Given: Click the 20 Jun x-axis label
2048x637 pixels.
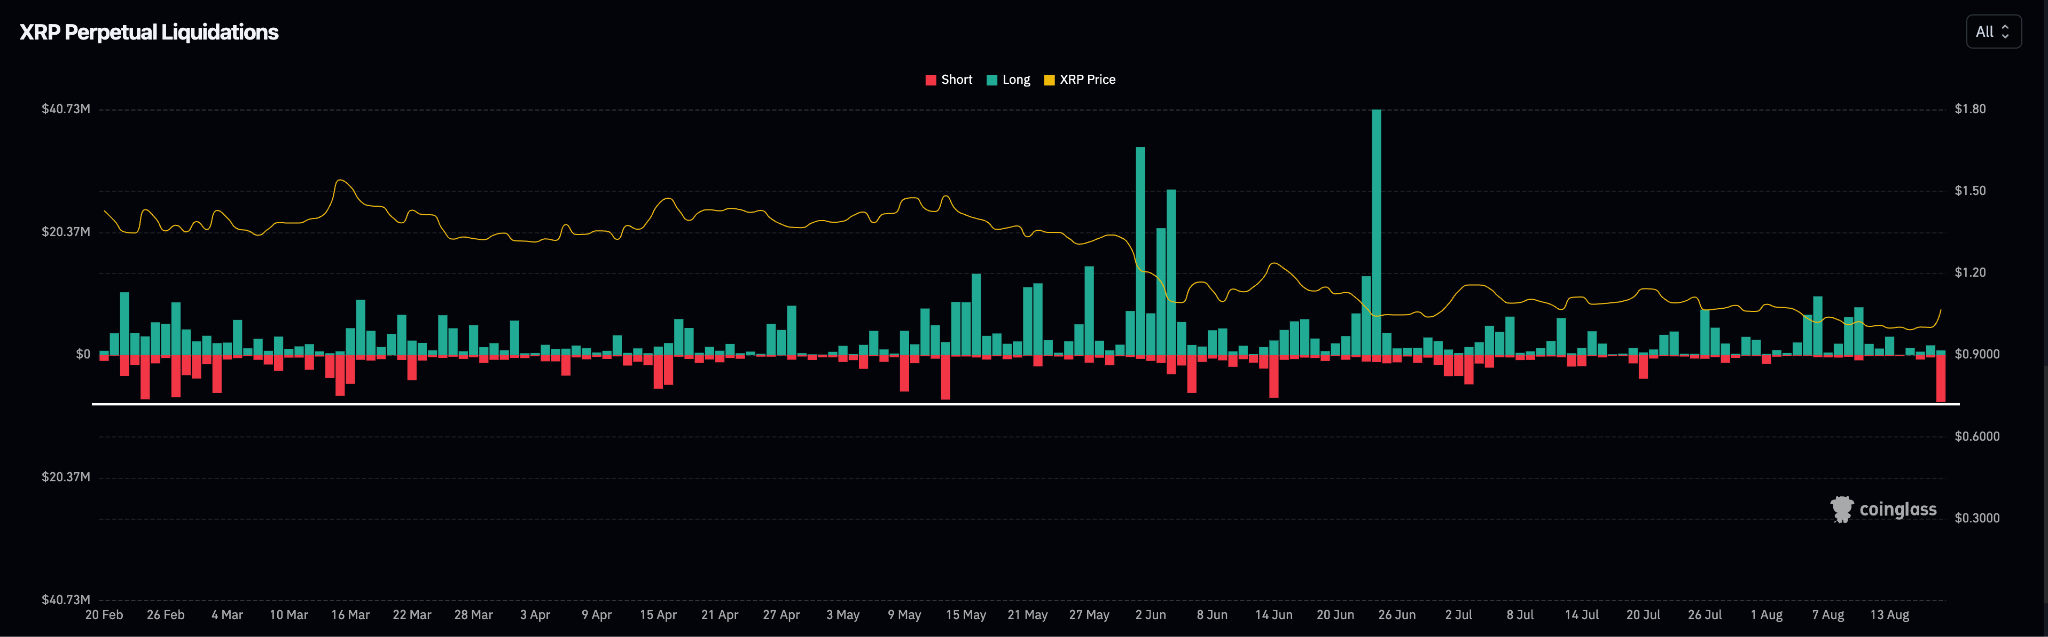Looking at the screenshot, I should tap(1336, 615).
